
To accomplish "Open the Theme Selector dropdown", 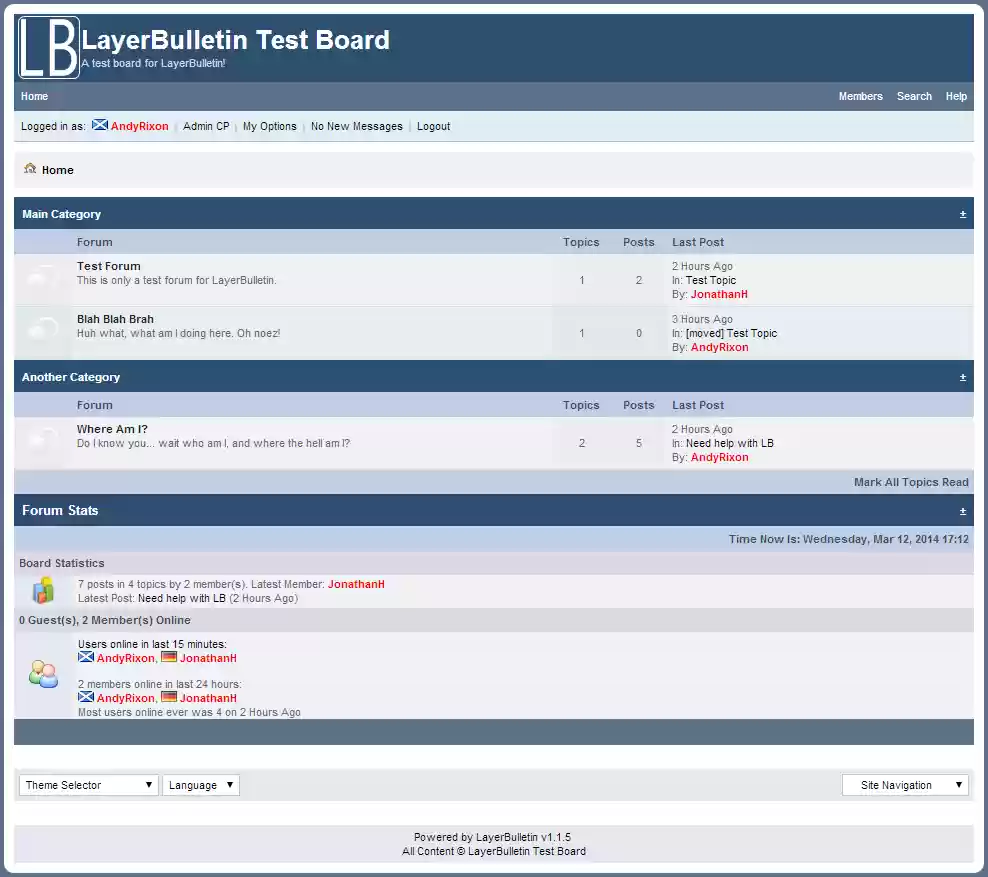I will point(88,785).
